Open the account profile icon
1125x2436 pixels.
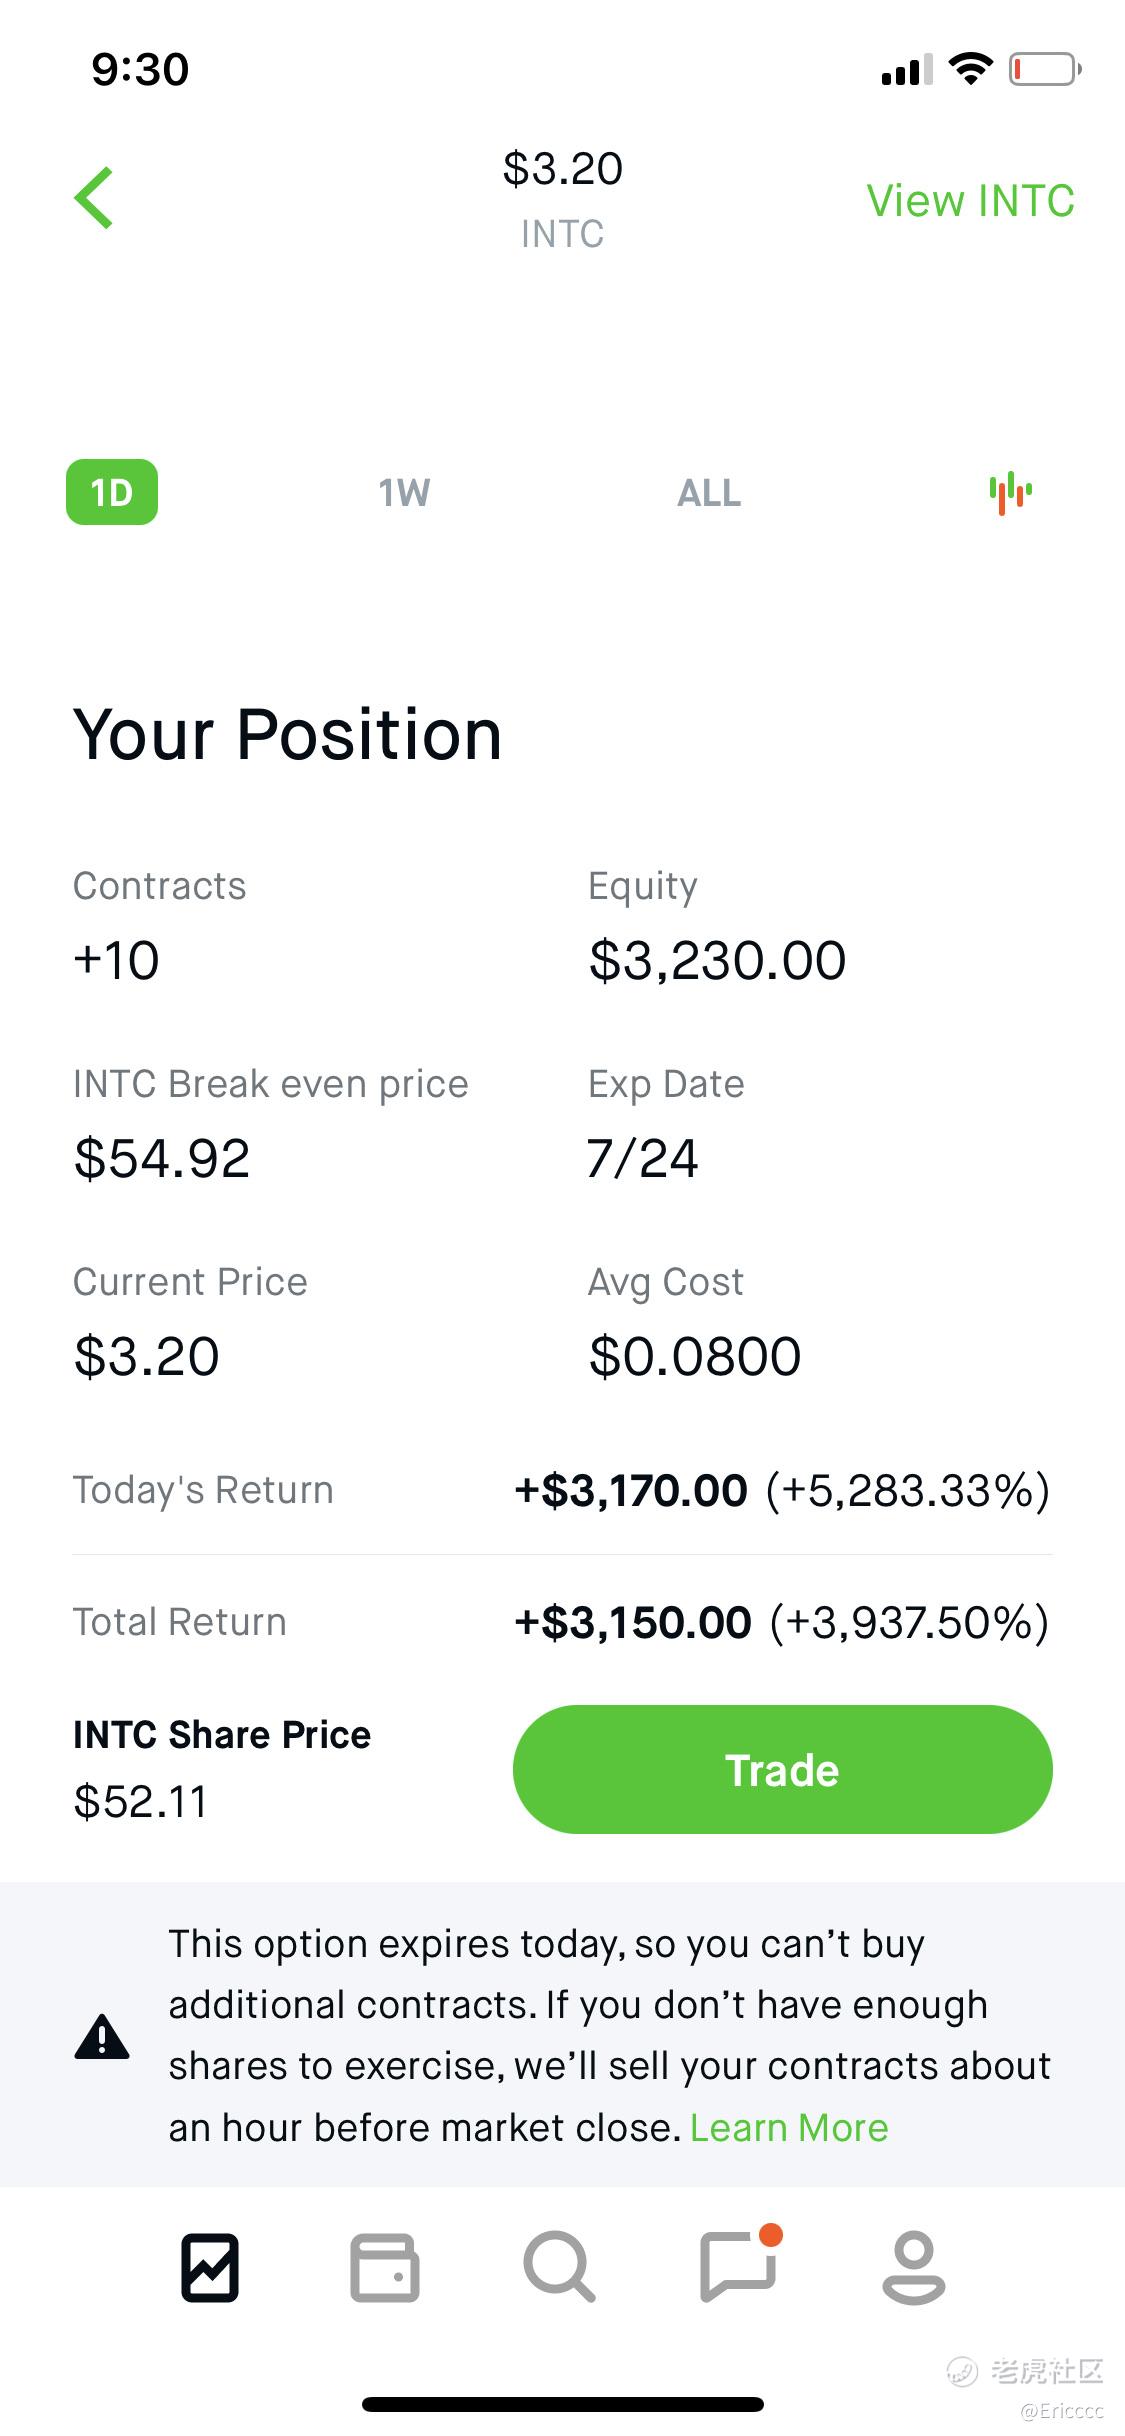coord(913,2267)
